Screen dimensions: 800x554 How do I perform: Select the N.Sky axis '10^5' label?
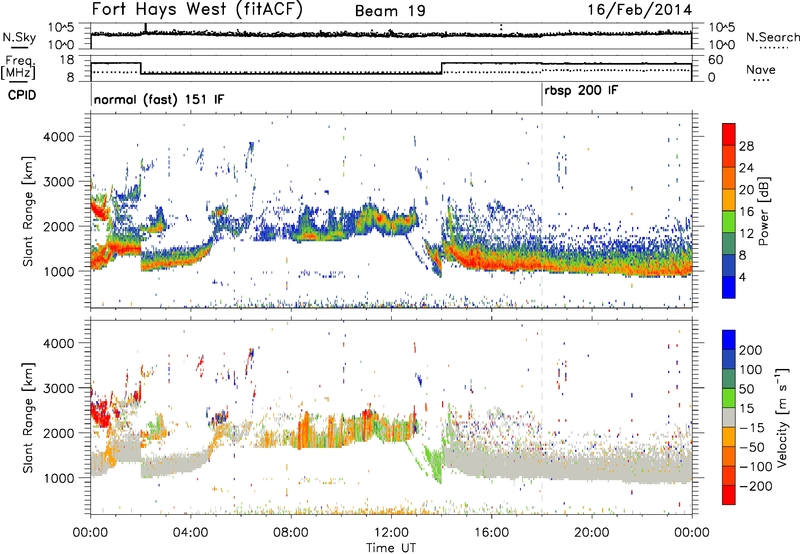pyautogui.click(x=61, y=28)
